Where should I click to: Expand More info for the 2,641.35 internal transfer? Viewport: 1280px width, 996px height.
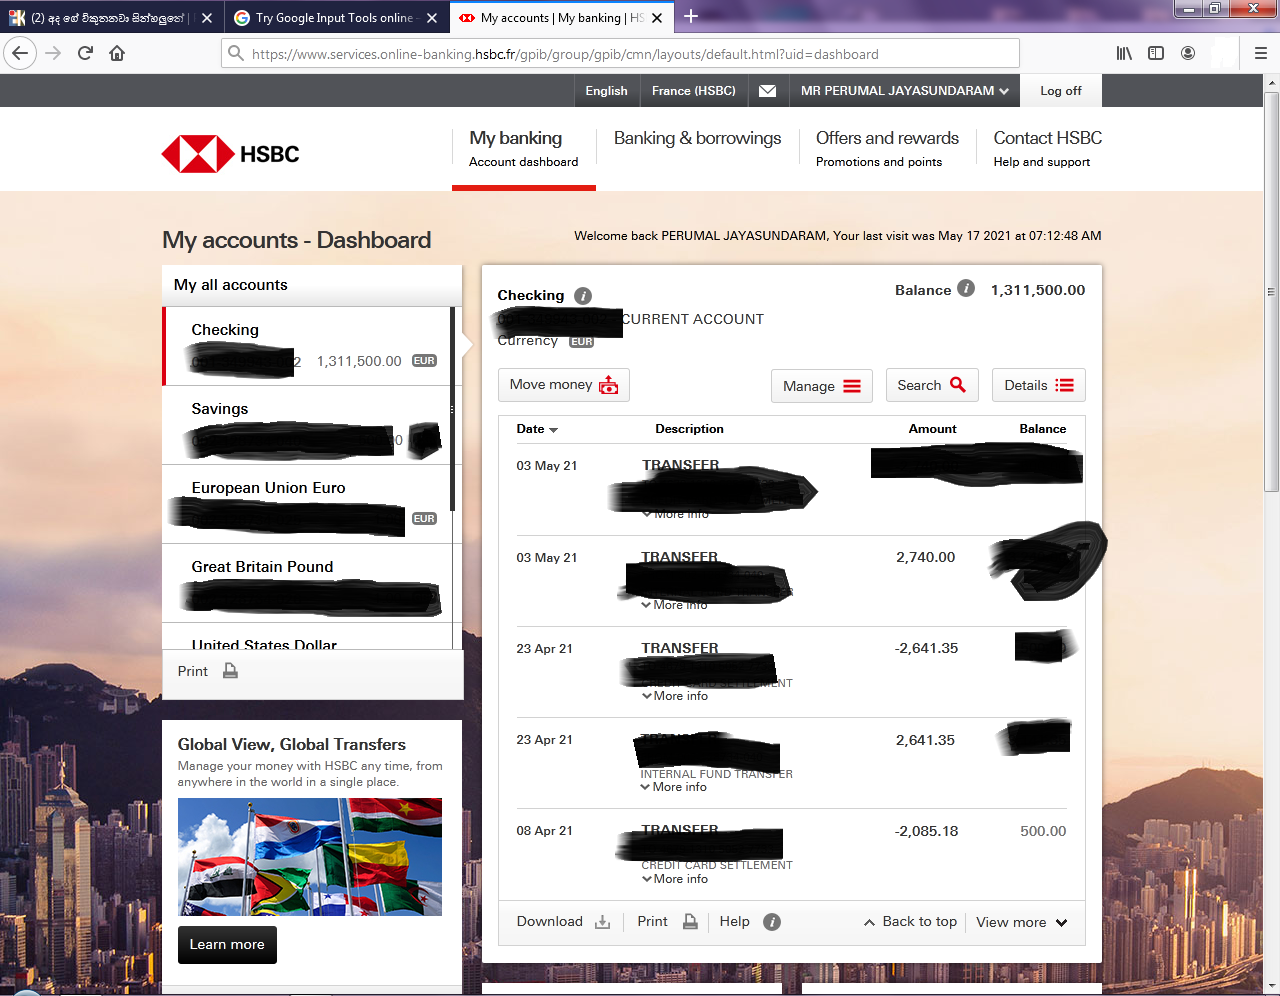coord(674,787)
